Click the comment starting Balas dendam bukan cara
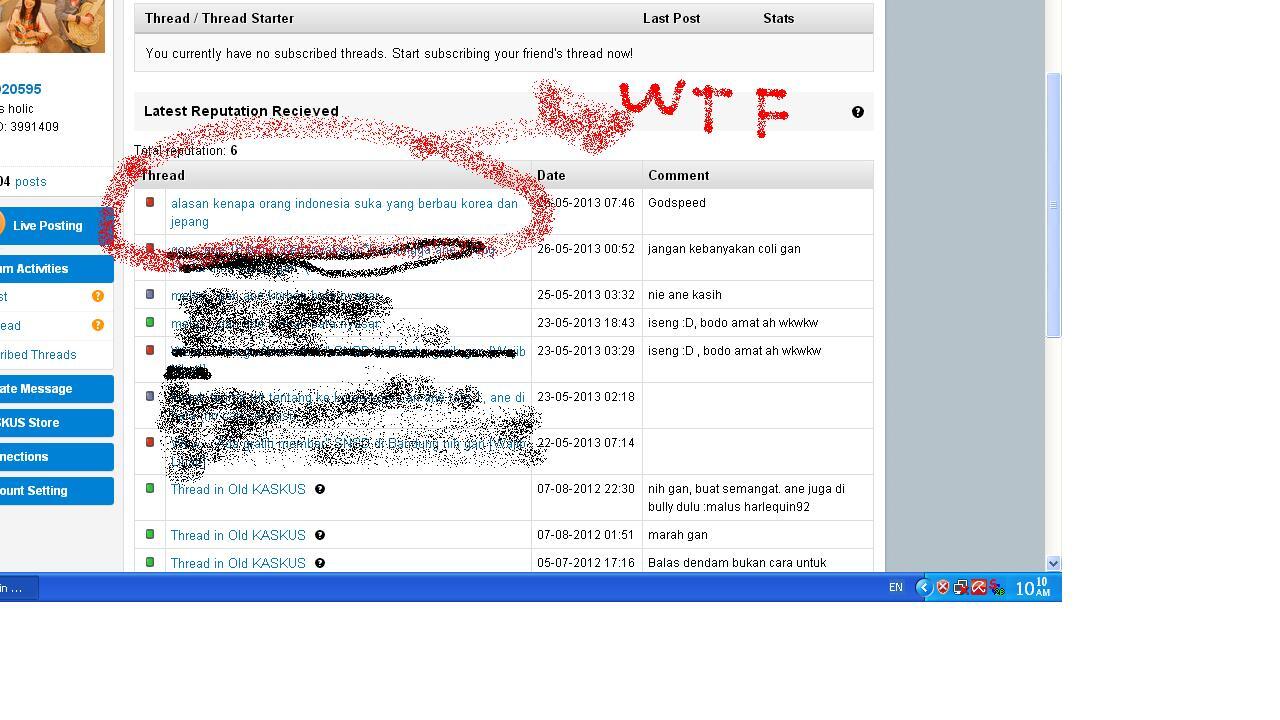The height and width of the screenshot is (720, 1280). pos(737,563)
